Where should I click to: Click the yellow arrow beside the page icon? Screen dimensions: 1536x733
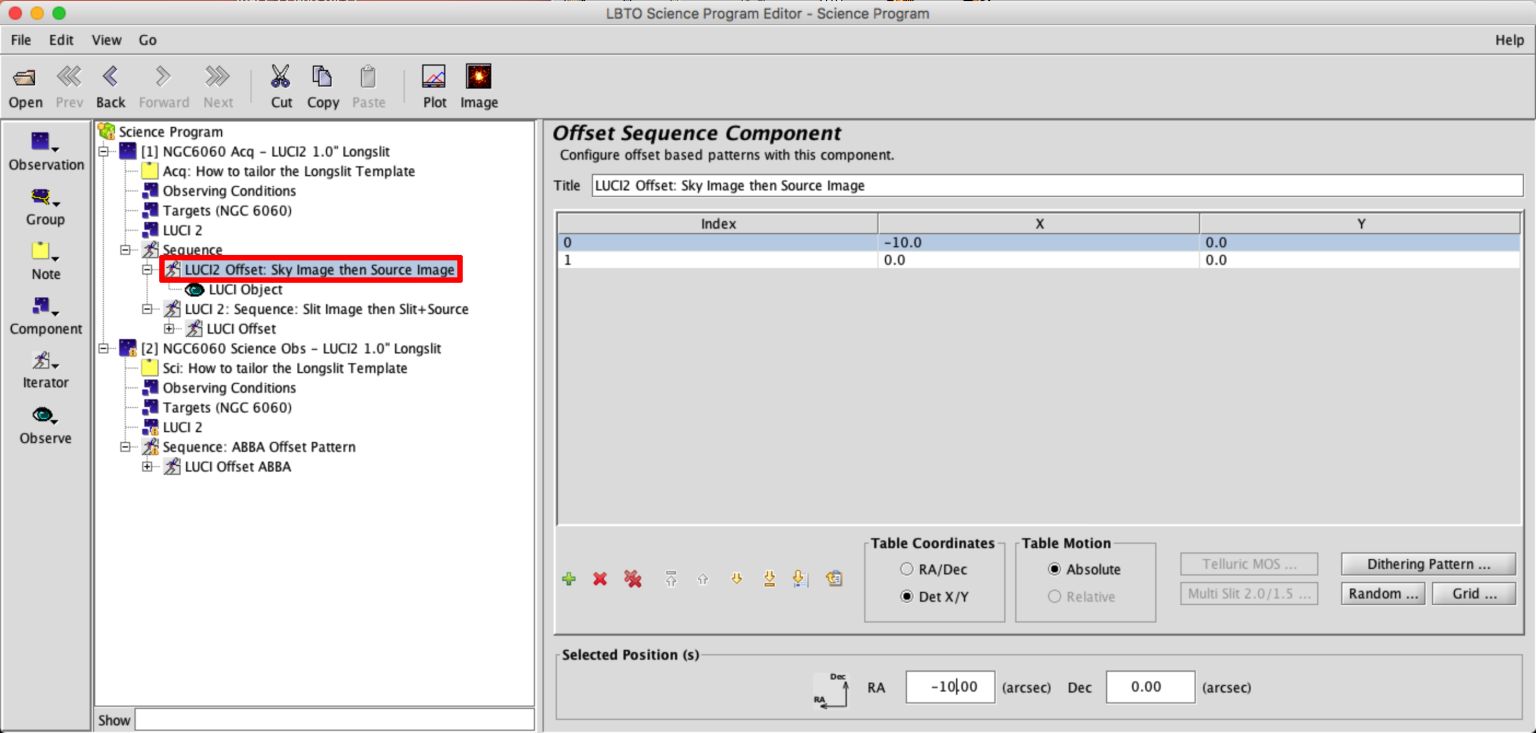(799, 579)
